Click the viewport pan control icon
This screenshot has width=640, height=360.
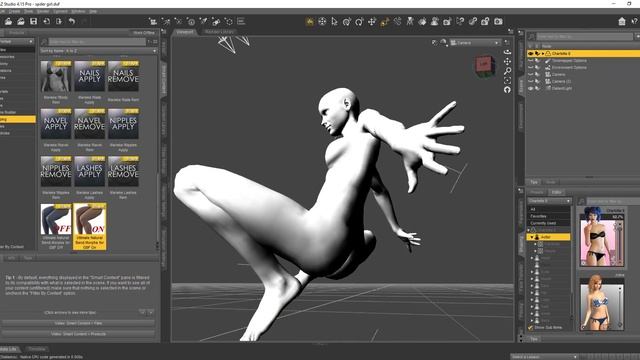coord(507,62)
